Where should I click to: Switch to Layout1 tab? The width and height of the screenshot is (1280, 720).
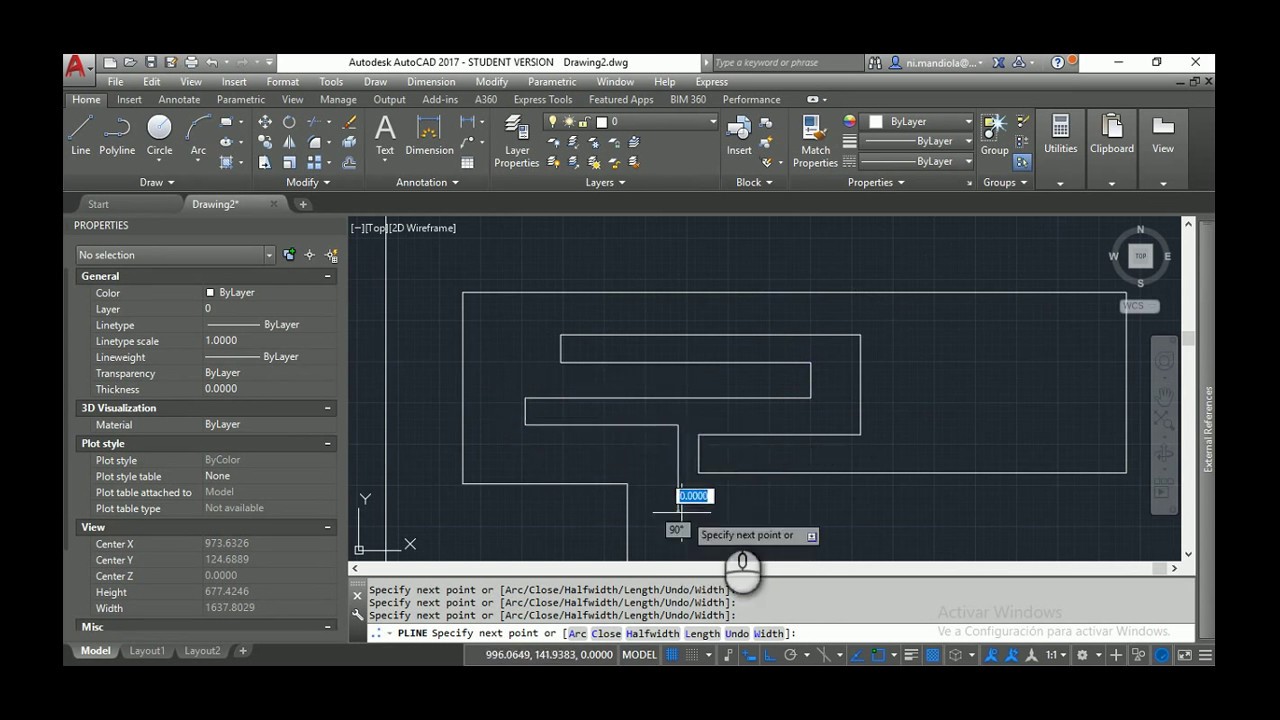[x=146, y=651]
